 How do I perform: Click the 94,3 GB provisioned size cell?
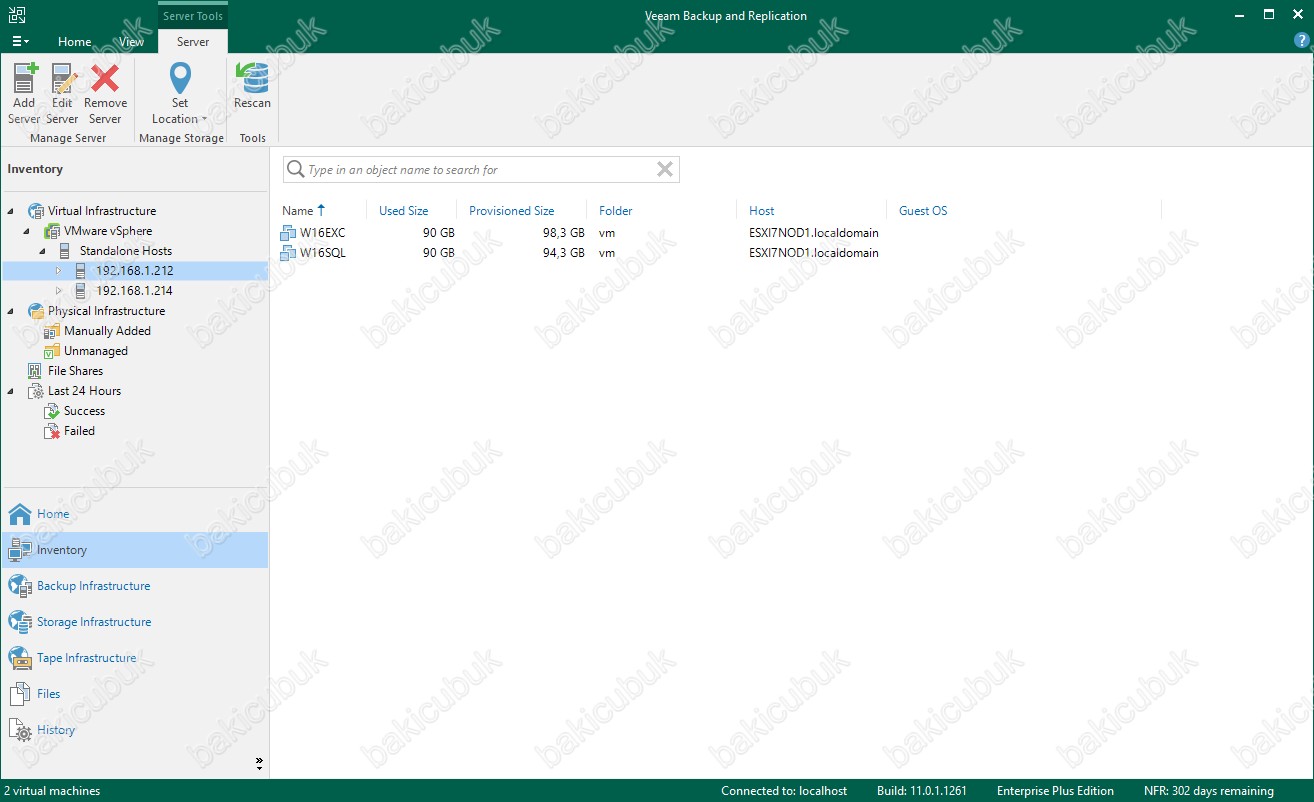pos(564,253)
